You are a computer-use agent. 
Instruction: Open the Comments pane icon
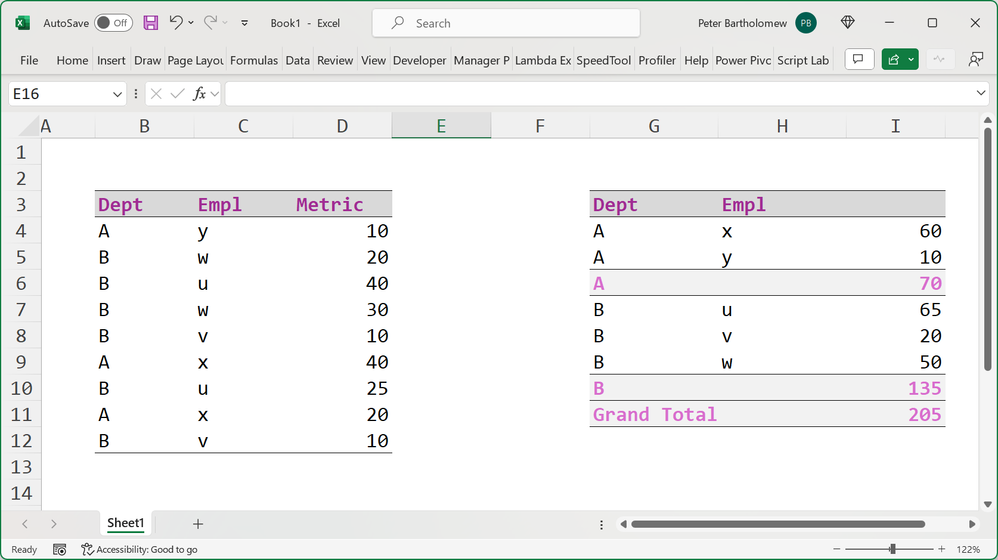(x=858, y=60)
